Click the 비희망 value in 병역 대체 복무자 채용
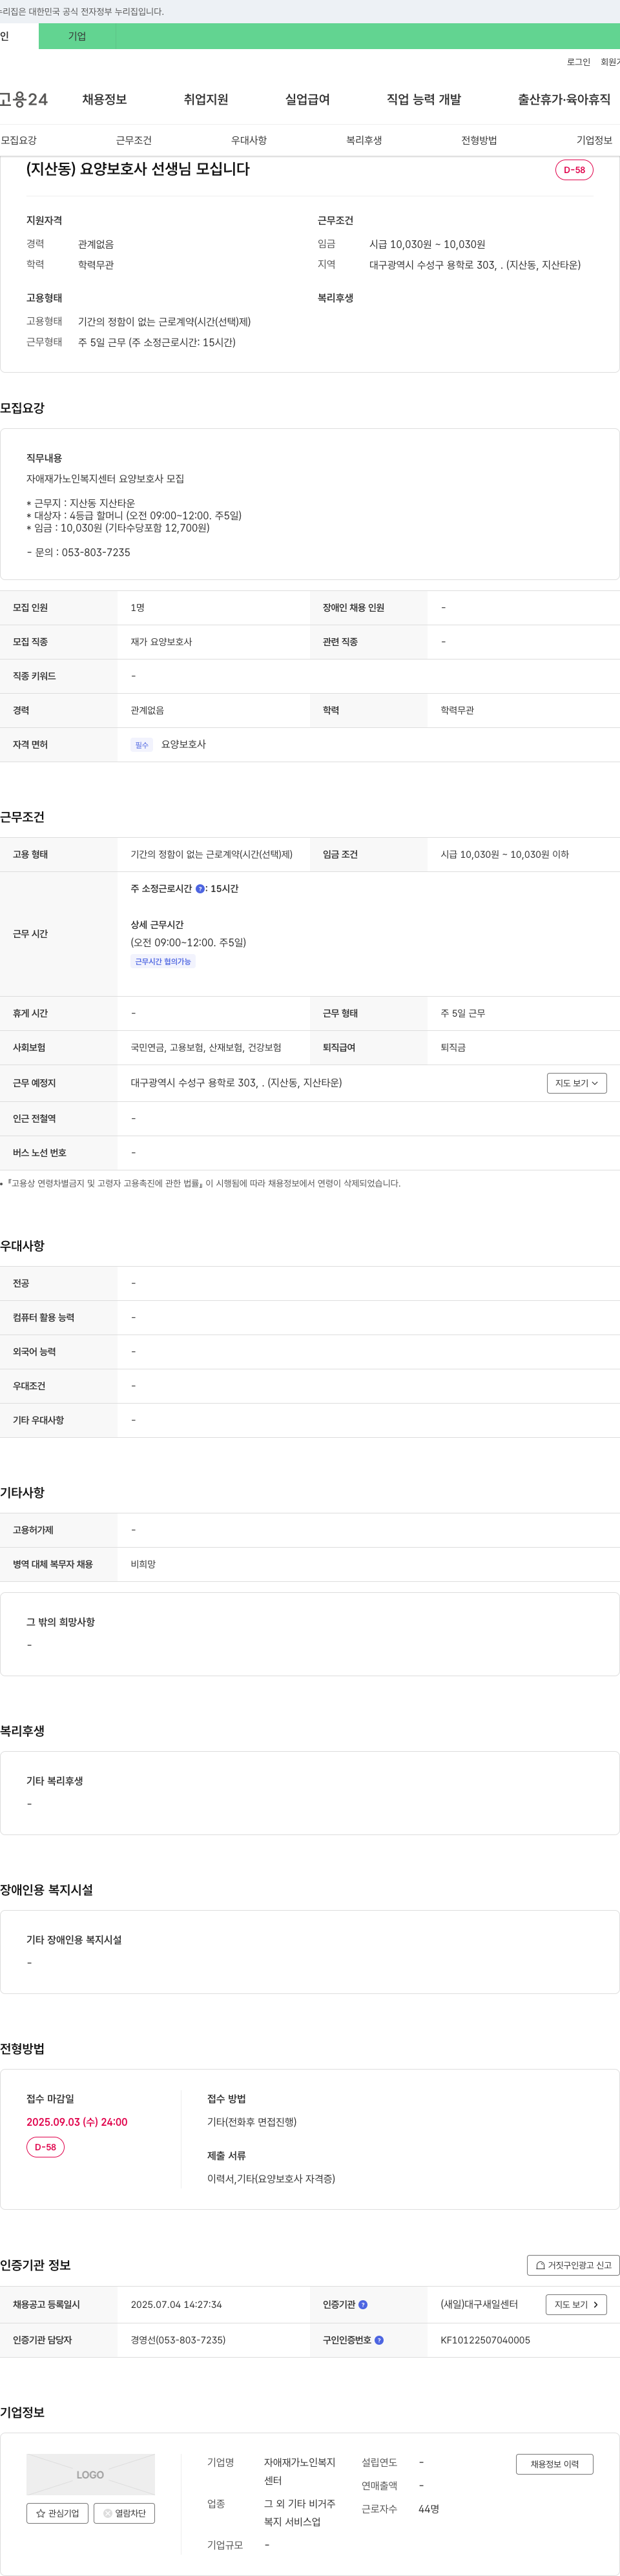Screen dimensions: 620x2576 click(x=143, y=1564)
